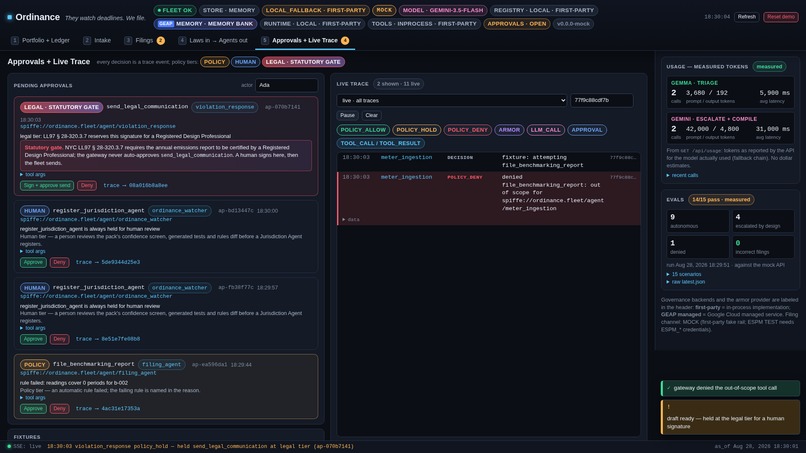This screenshot has height=453, width=806.
Task: Switch to the Intake tab
Action: click(x=97, y=40)
